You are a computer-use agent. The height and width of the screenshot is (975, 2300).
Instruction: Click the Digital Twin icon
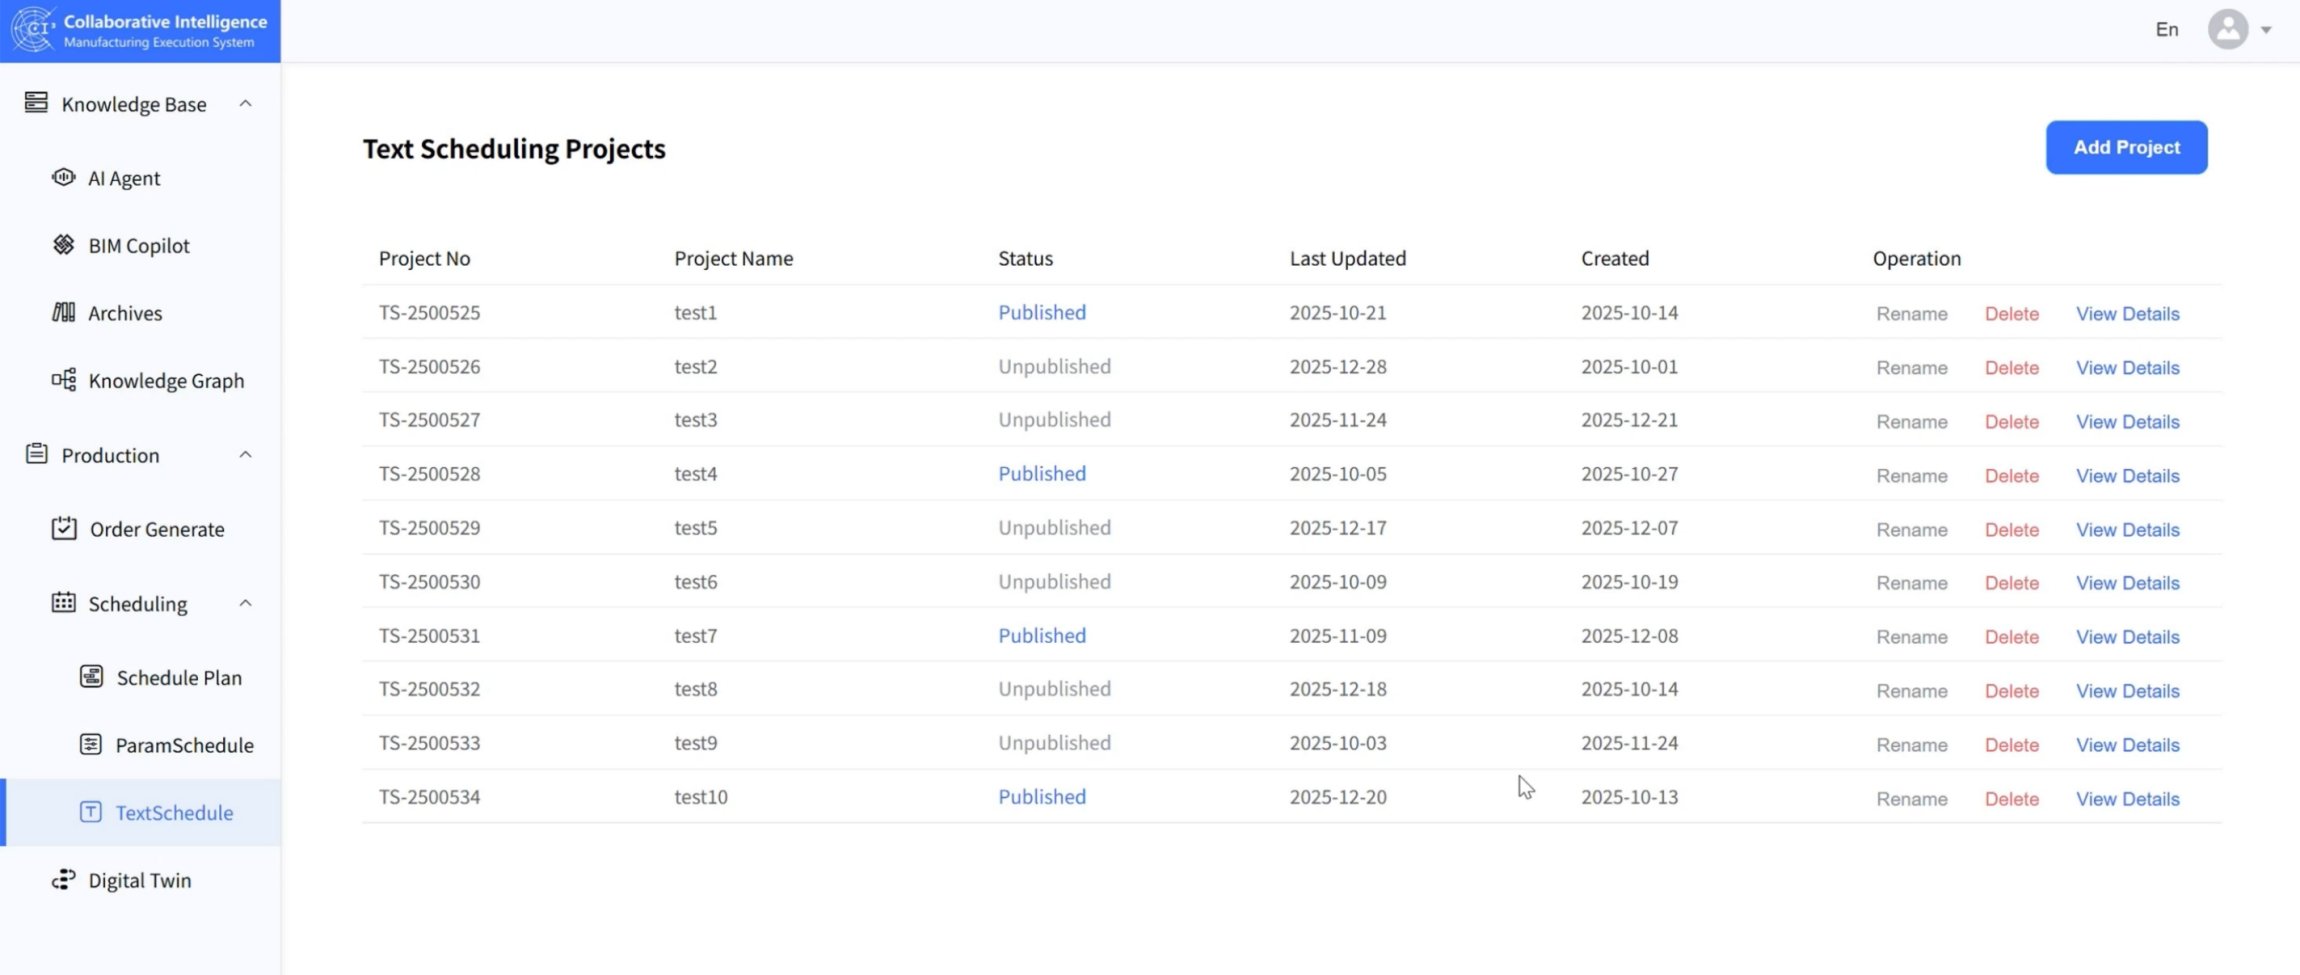[x=63, y=880]
